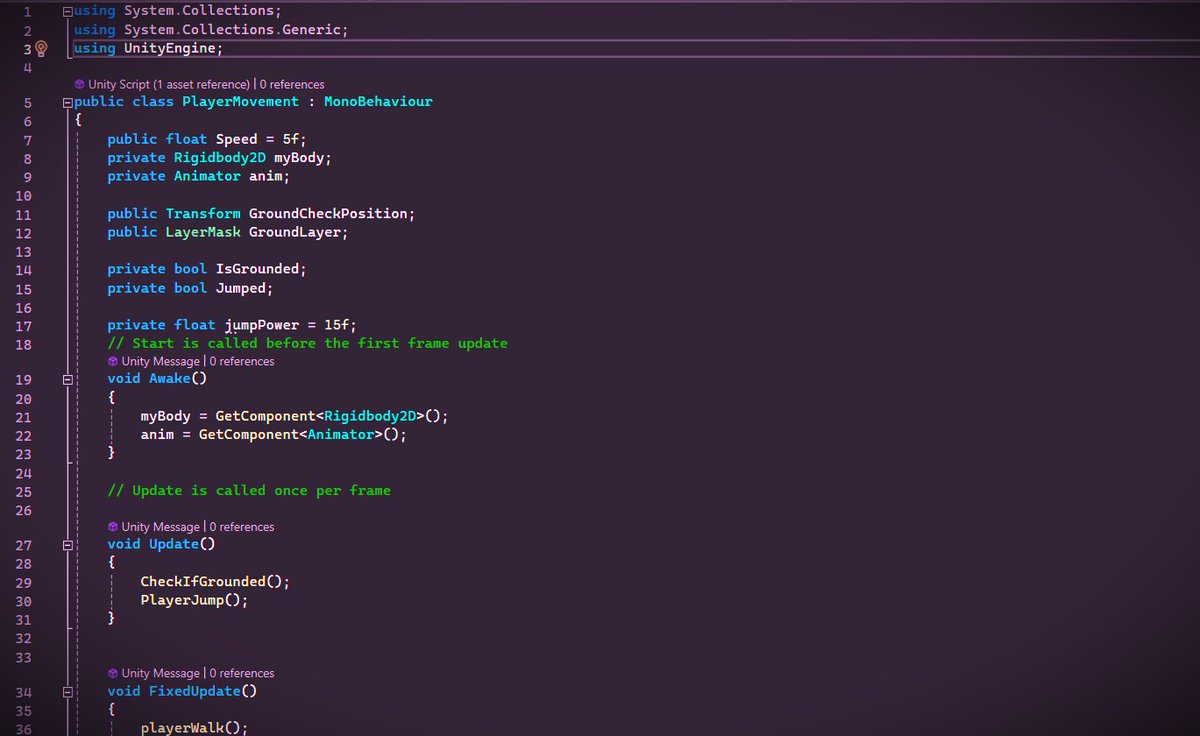This screenshot has height=736, width=1200.
Task: Click the 'IsGrounded' field
Action: coord(257,269)
